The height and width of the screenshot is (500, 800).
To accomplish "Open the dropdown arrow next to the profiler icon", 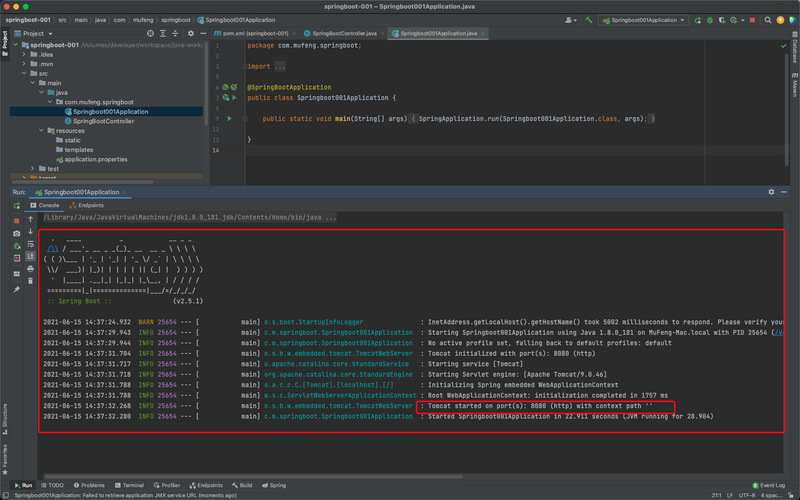I will click(x=742, y=20).
